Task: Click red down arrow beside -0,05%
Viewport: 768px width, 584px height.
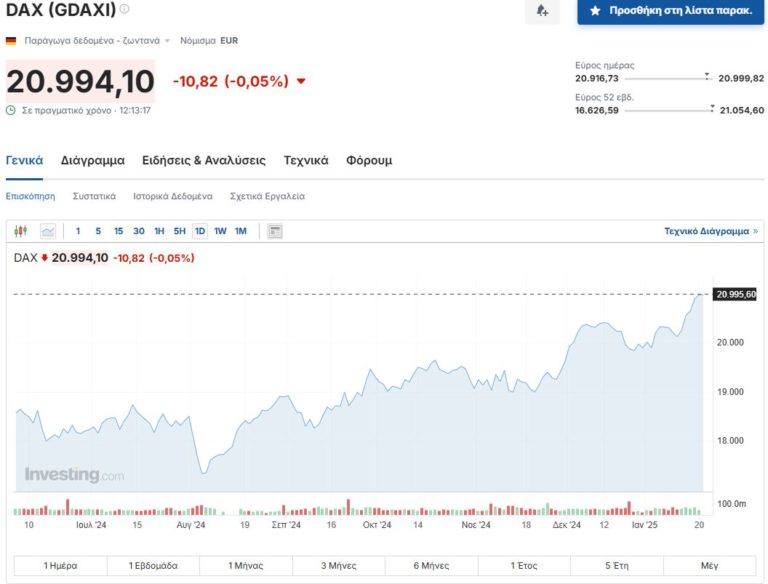Action: click(x=301, y=81)
